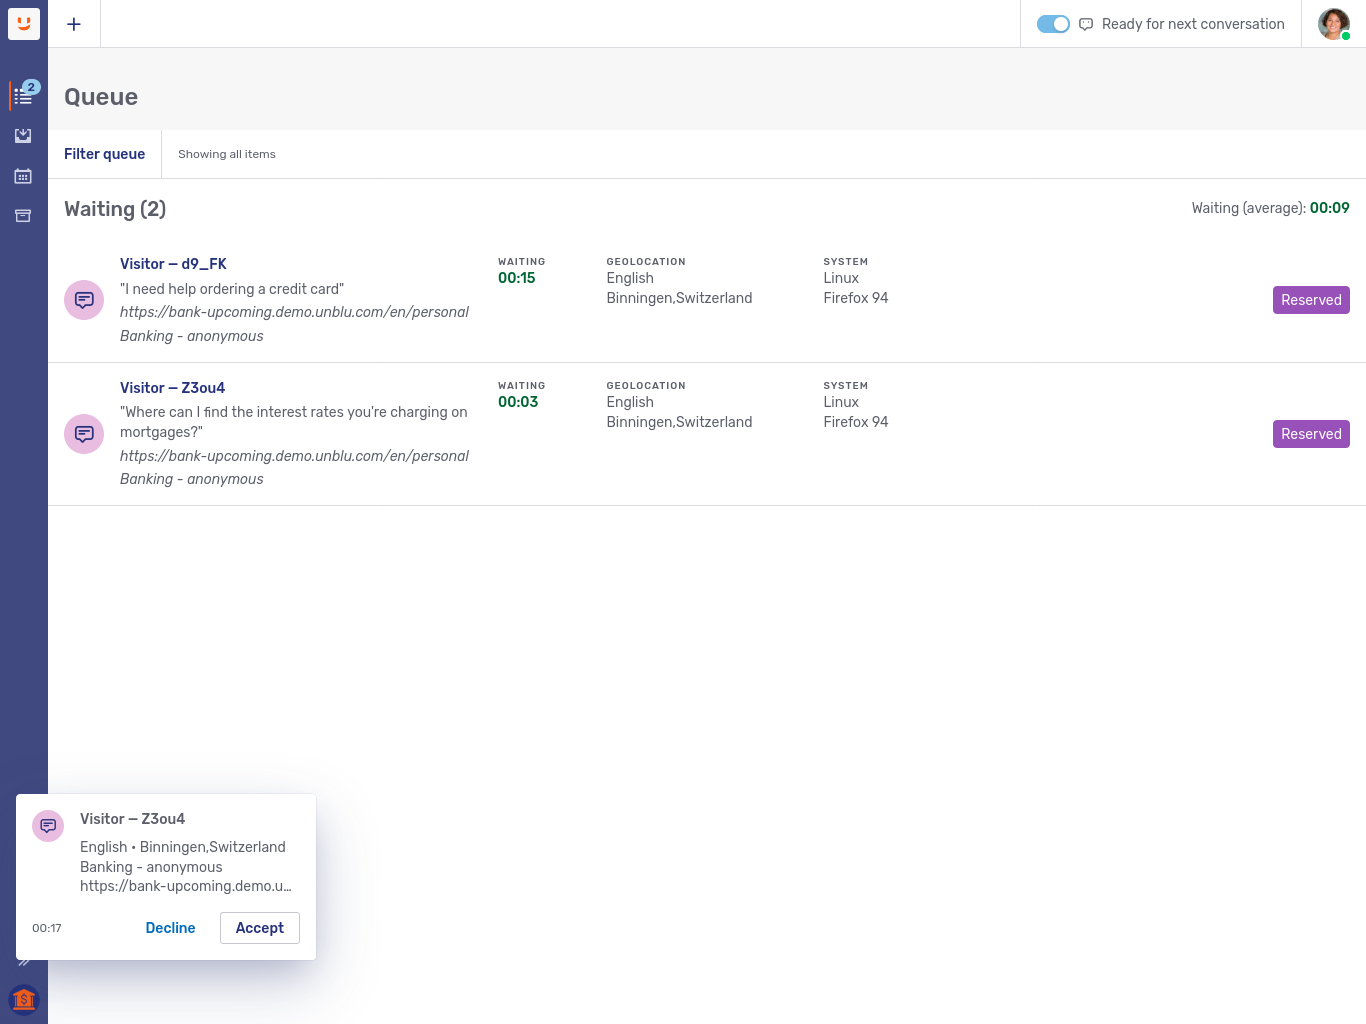Click the Reserved badge on Visitor d9_FK's row
1366x1024 pixels.
(1311, 300)
